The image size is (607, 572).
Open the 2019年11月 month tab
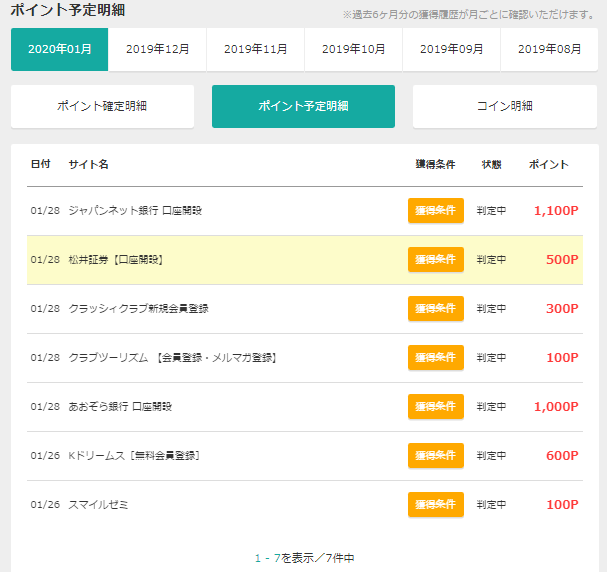point(255,49)
